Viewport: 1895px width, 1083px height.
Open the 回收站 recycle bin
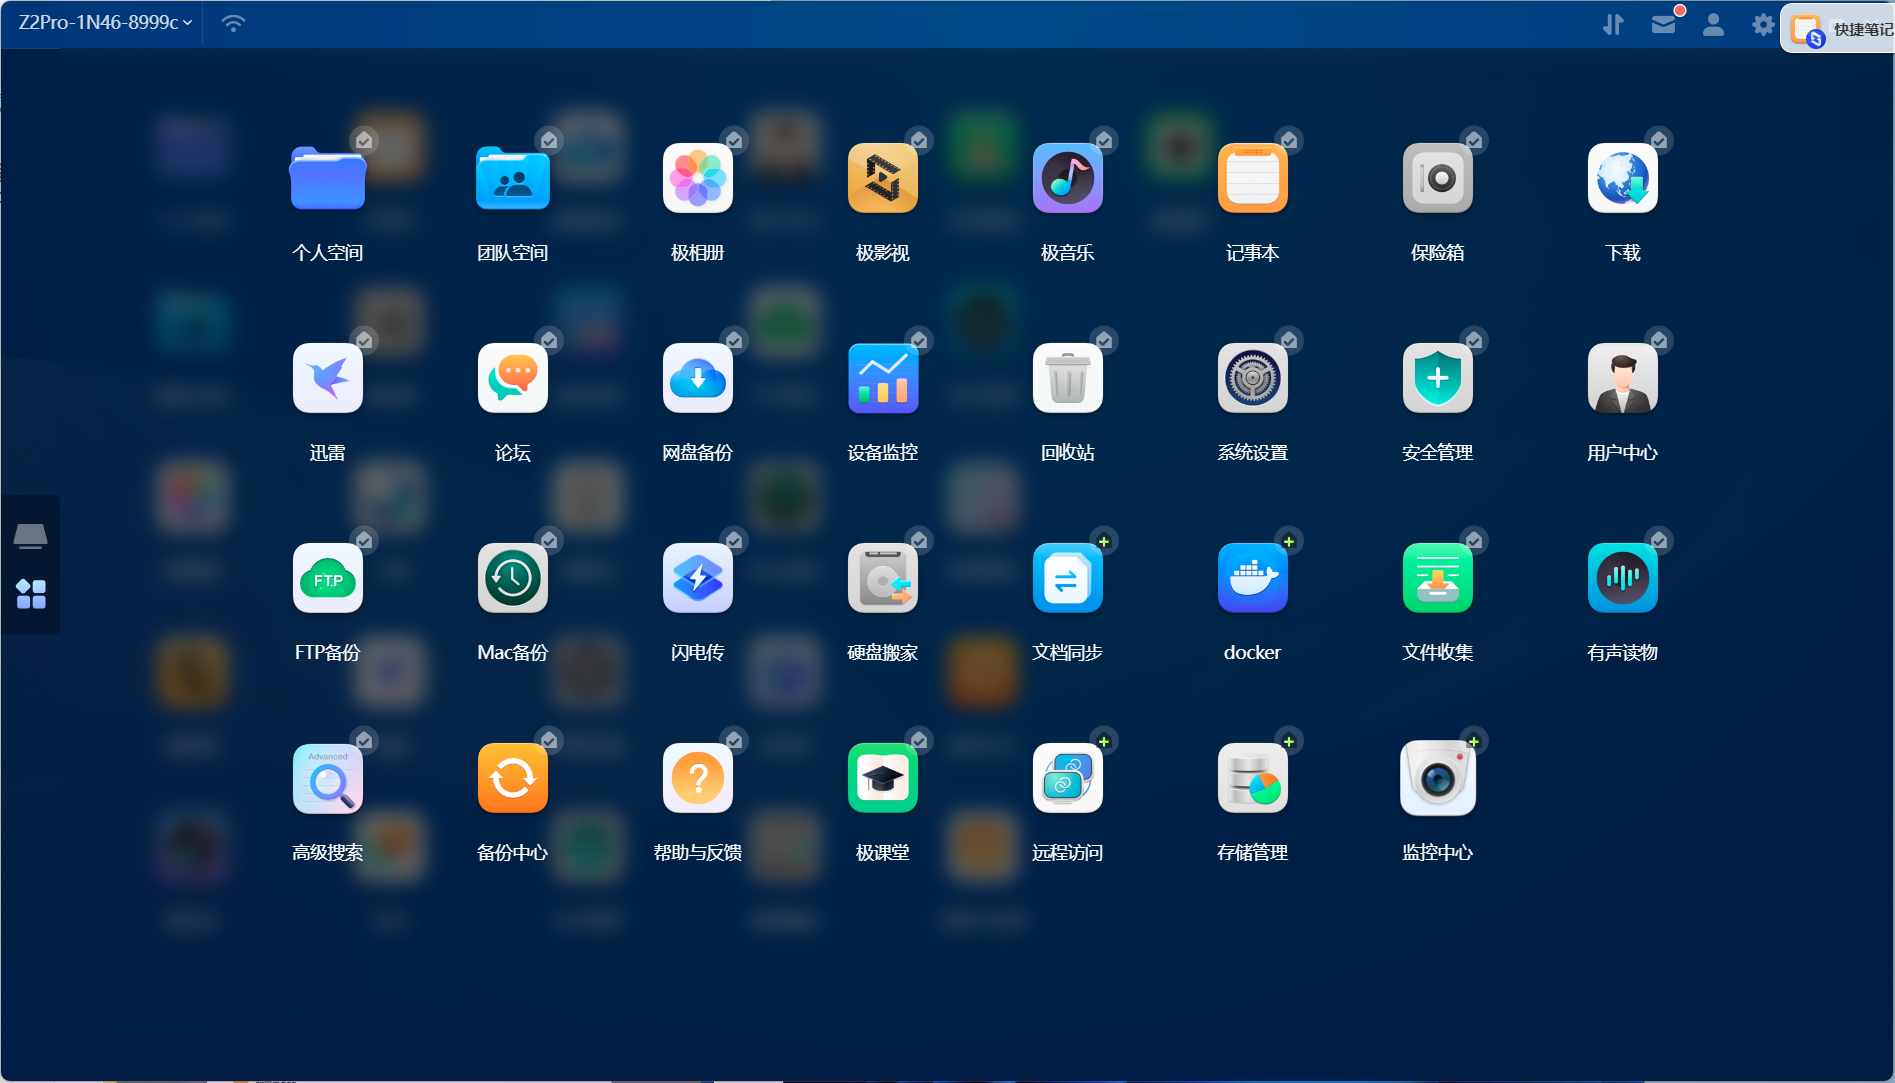tap(1067, 379)
